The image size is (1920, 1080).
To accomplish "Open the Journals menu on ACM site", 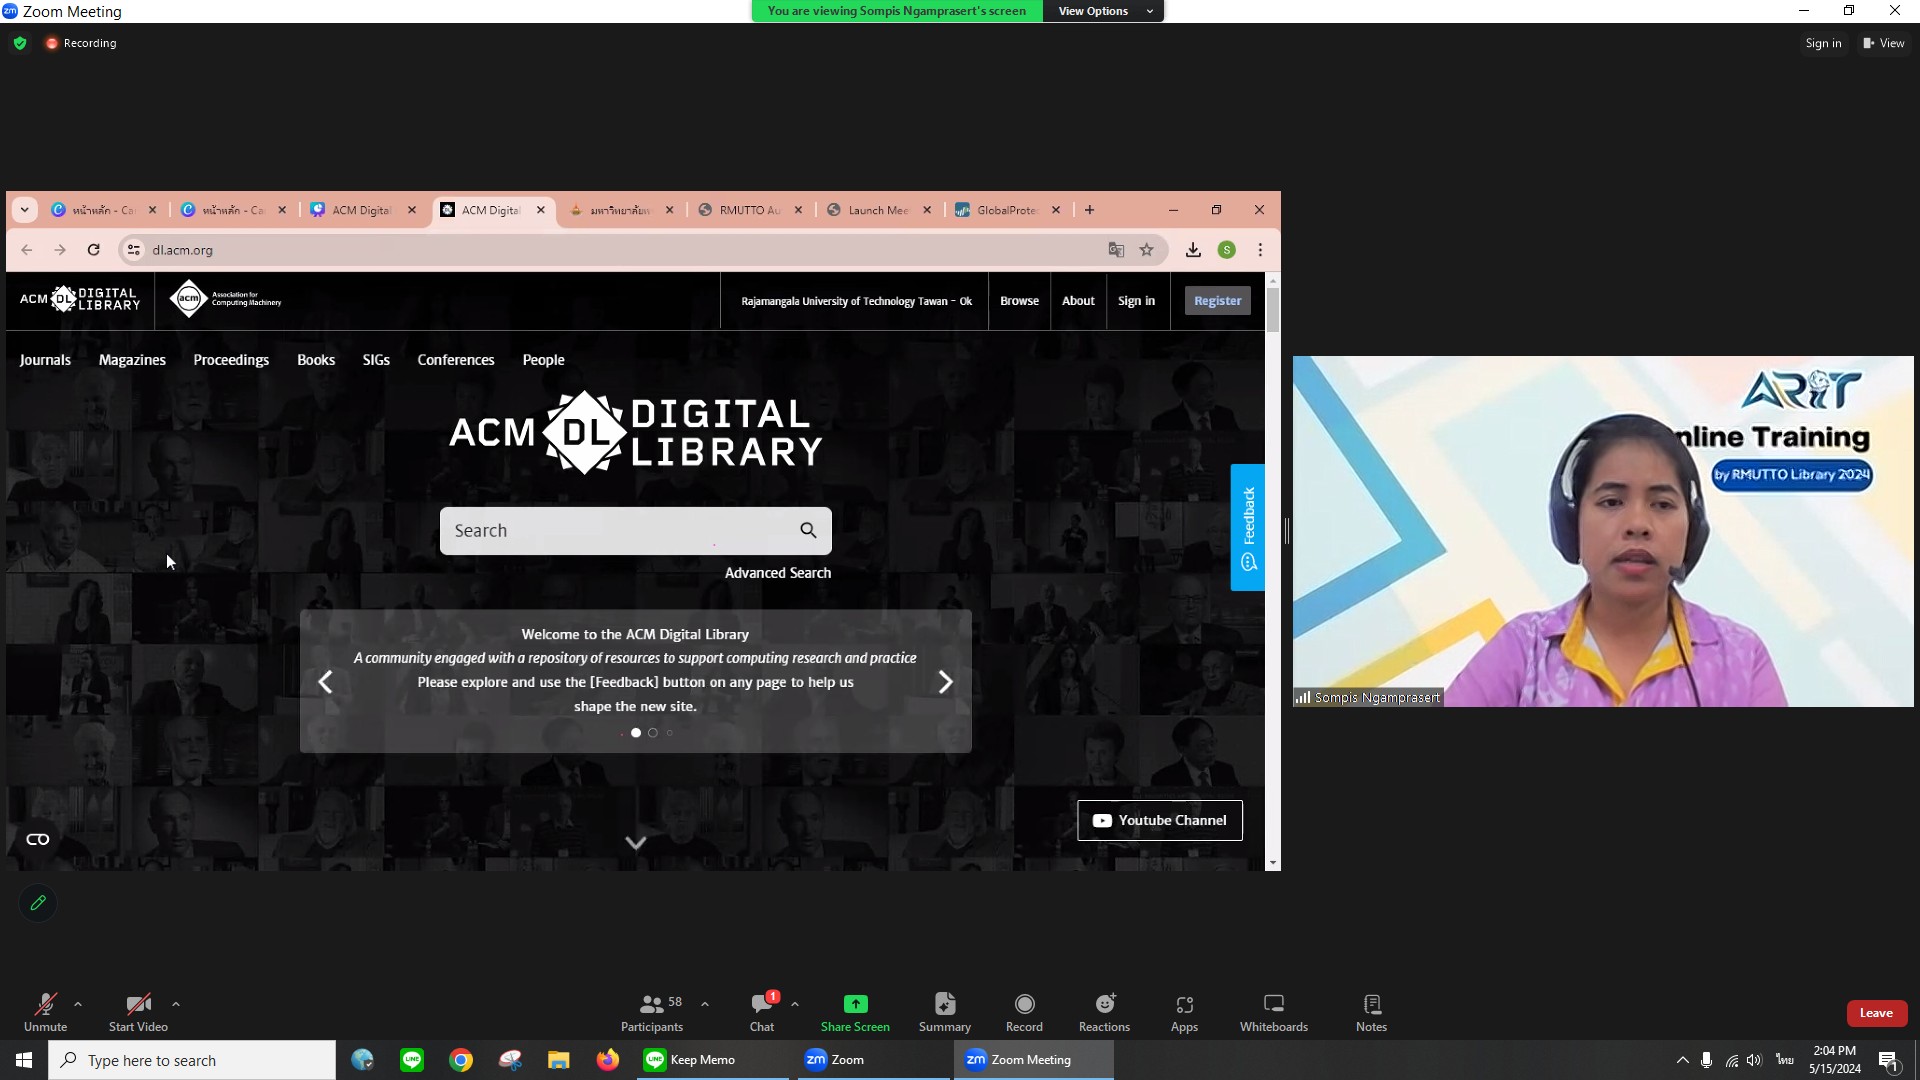I will coord(45,360).
